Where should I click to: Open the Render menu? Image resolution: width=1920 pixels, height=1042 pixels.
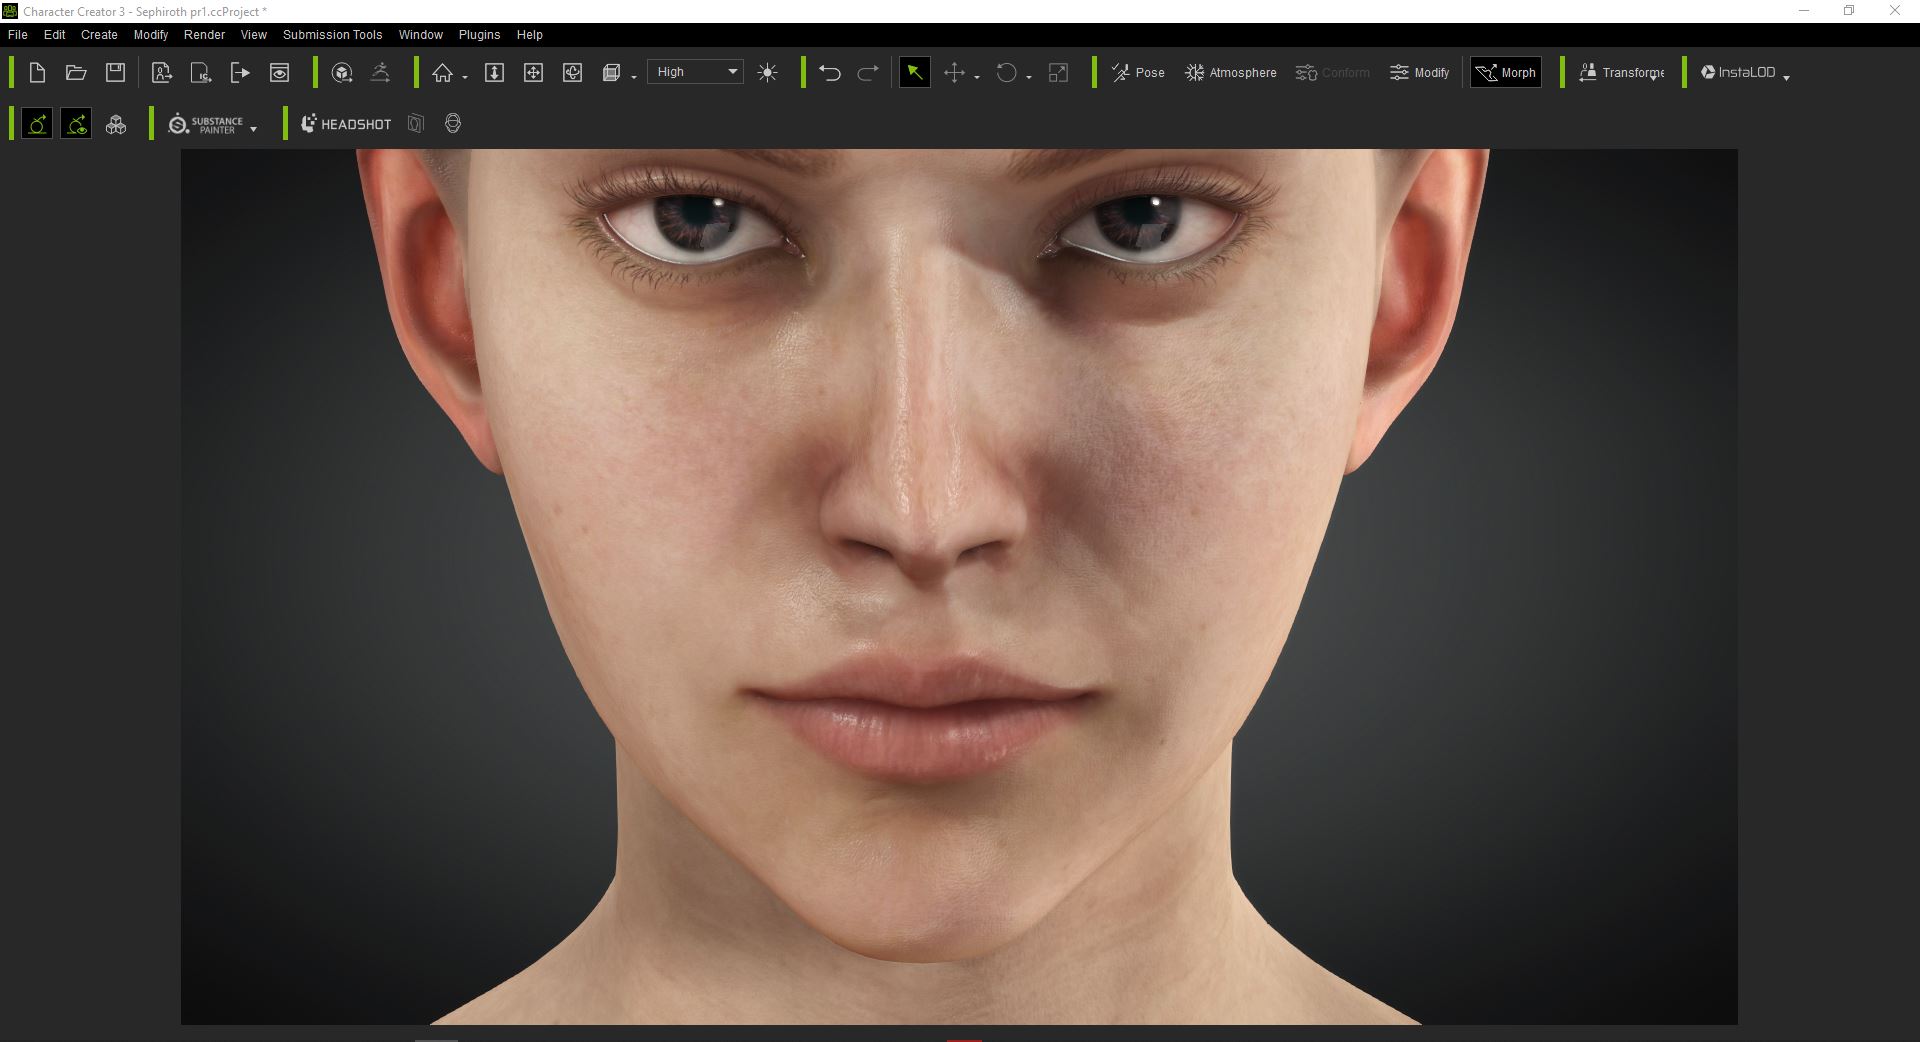point(205,34)
